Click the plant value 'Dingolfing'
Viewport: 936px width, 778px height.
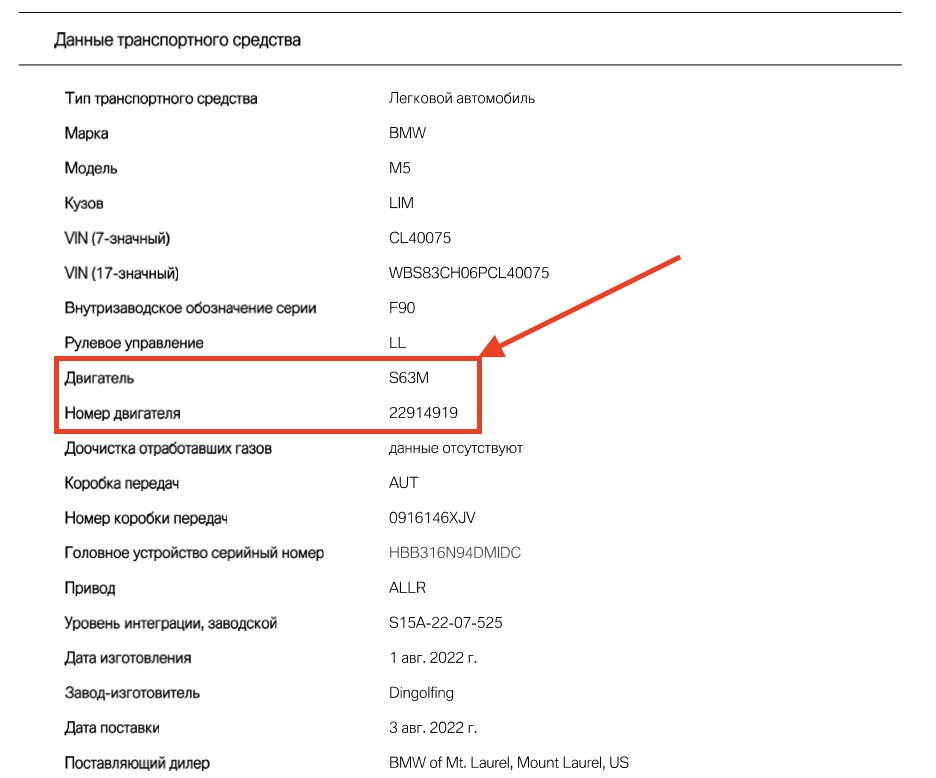[x=421, y=693]
